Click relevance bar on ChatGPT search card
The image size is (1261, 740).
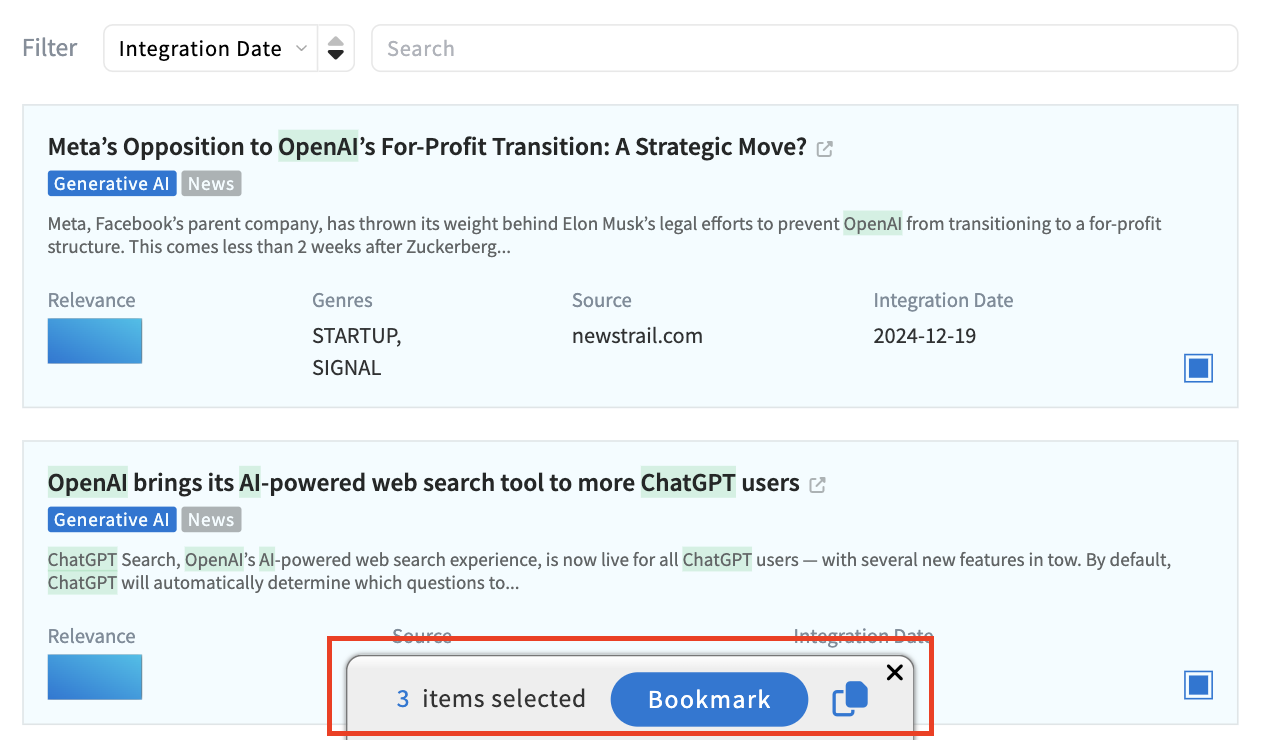coord(95,677)
